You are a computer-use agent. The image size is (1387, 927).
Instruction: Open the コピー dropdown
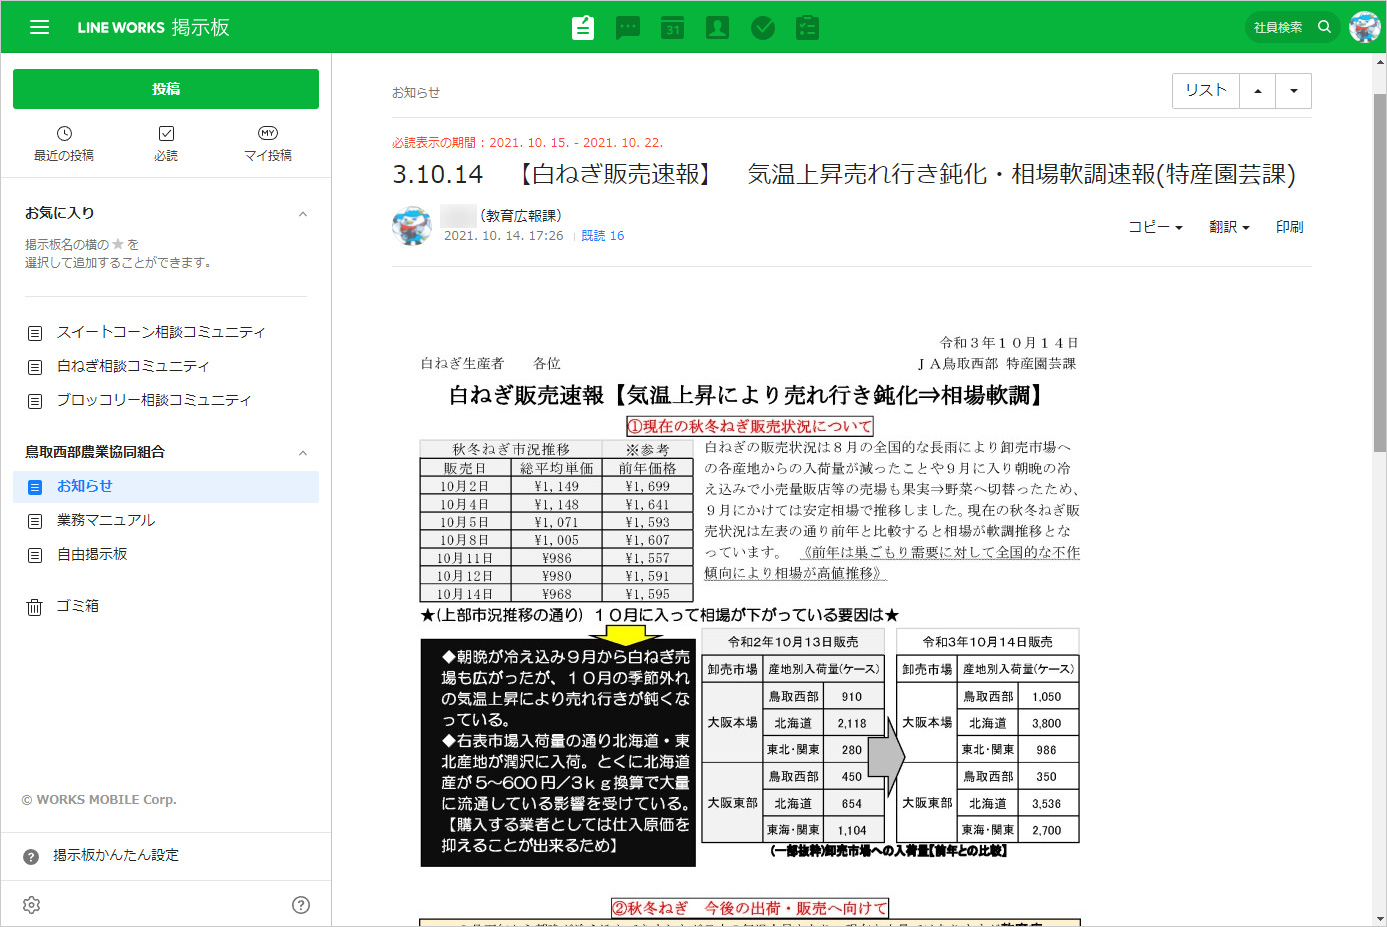pyautogui.click(x=1155, y=227)
